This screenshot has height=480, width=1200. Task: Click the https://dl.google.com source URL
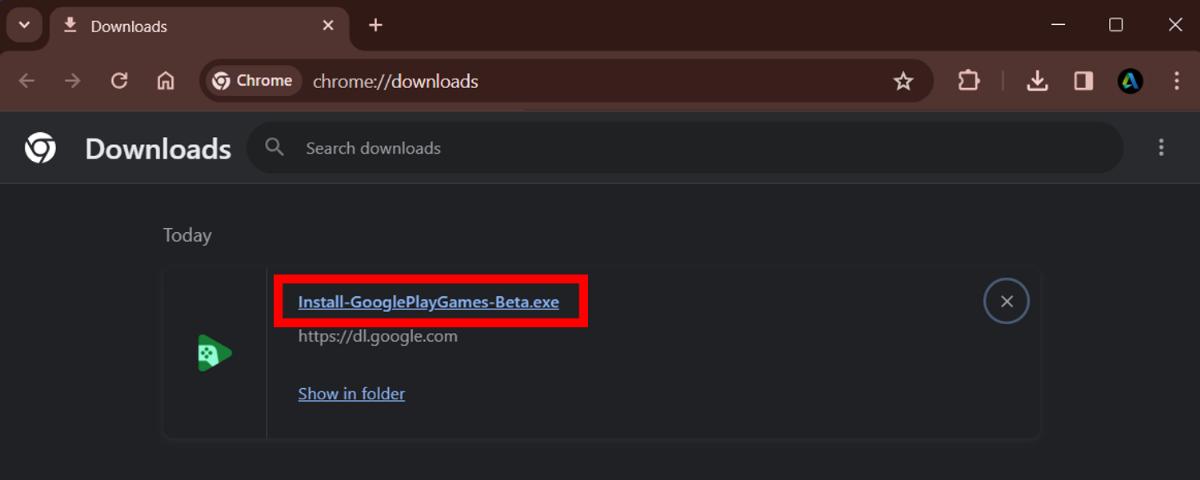[x=378, y=336]
